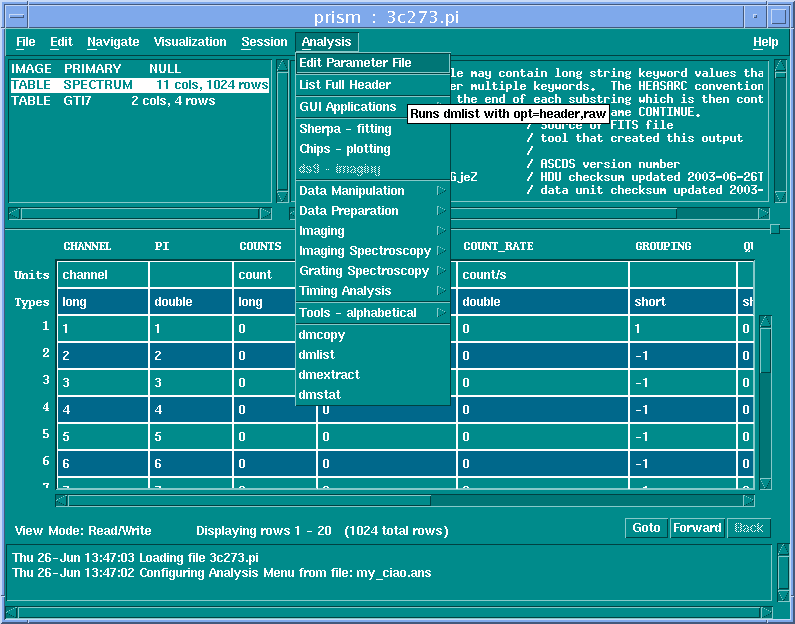Viewport: 795px width, 624px height.
Task: Open the Navigate menu
Action: 113,42
